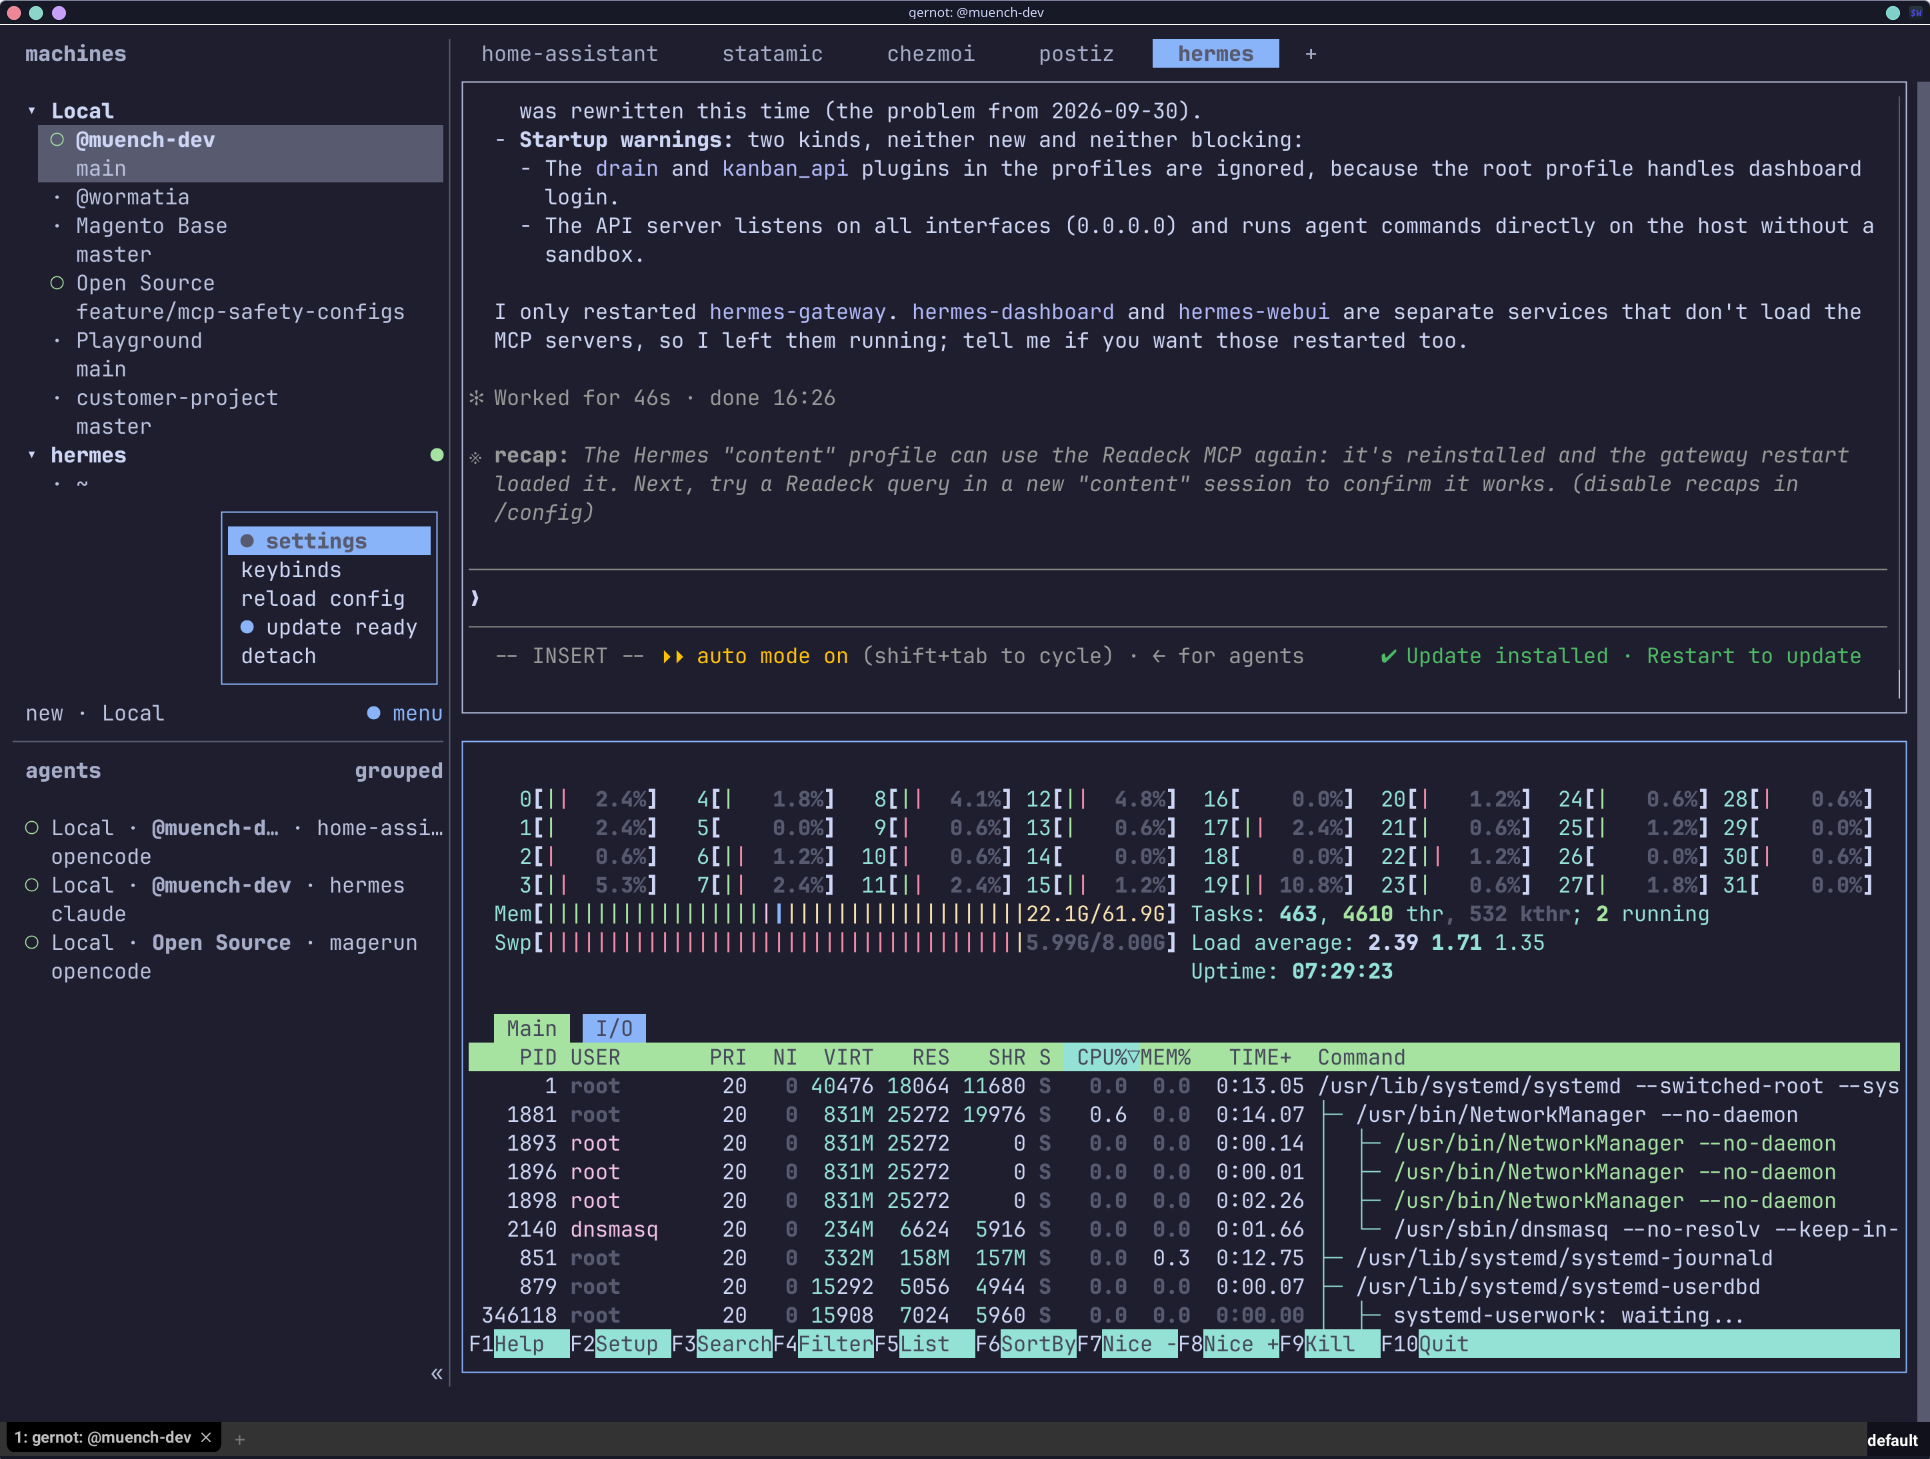This screenshot has height=1459, width=1930.
Task: Click F3 Search in htop bar
Action: pyautogui.click(x=722, y=1344)
